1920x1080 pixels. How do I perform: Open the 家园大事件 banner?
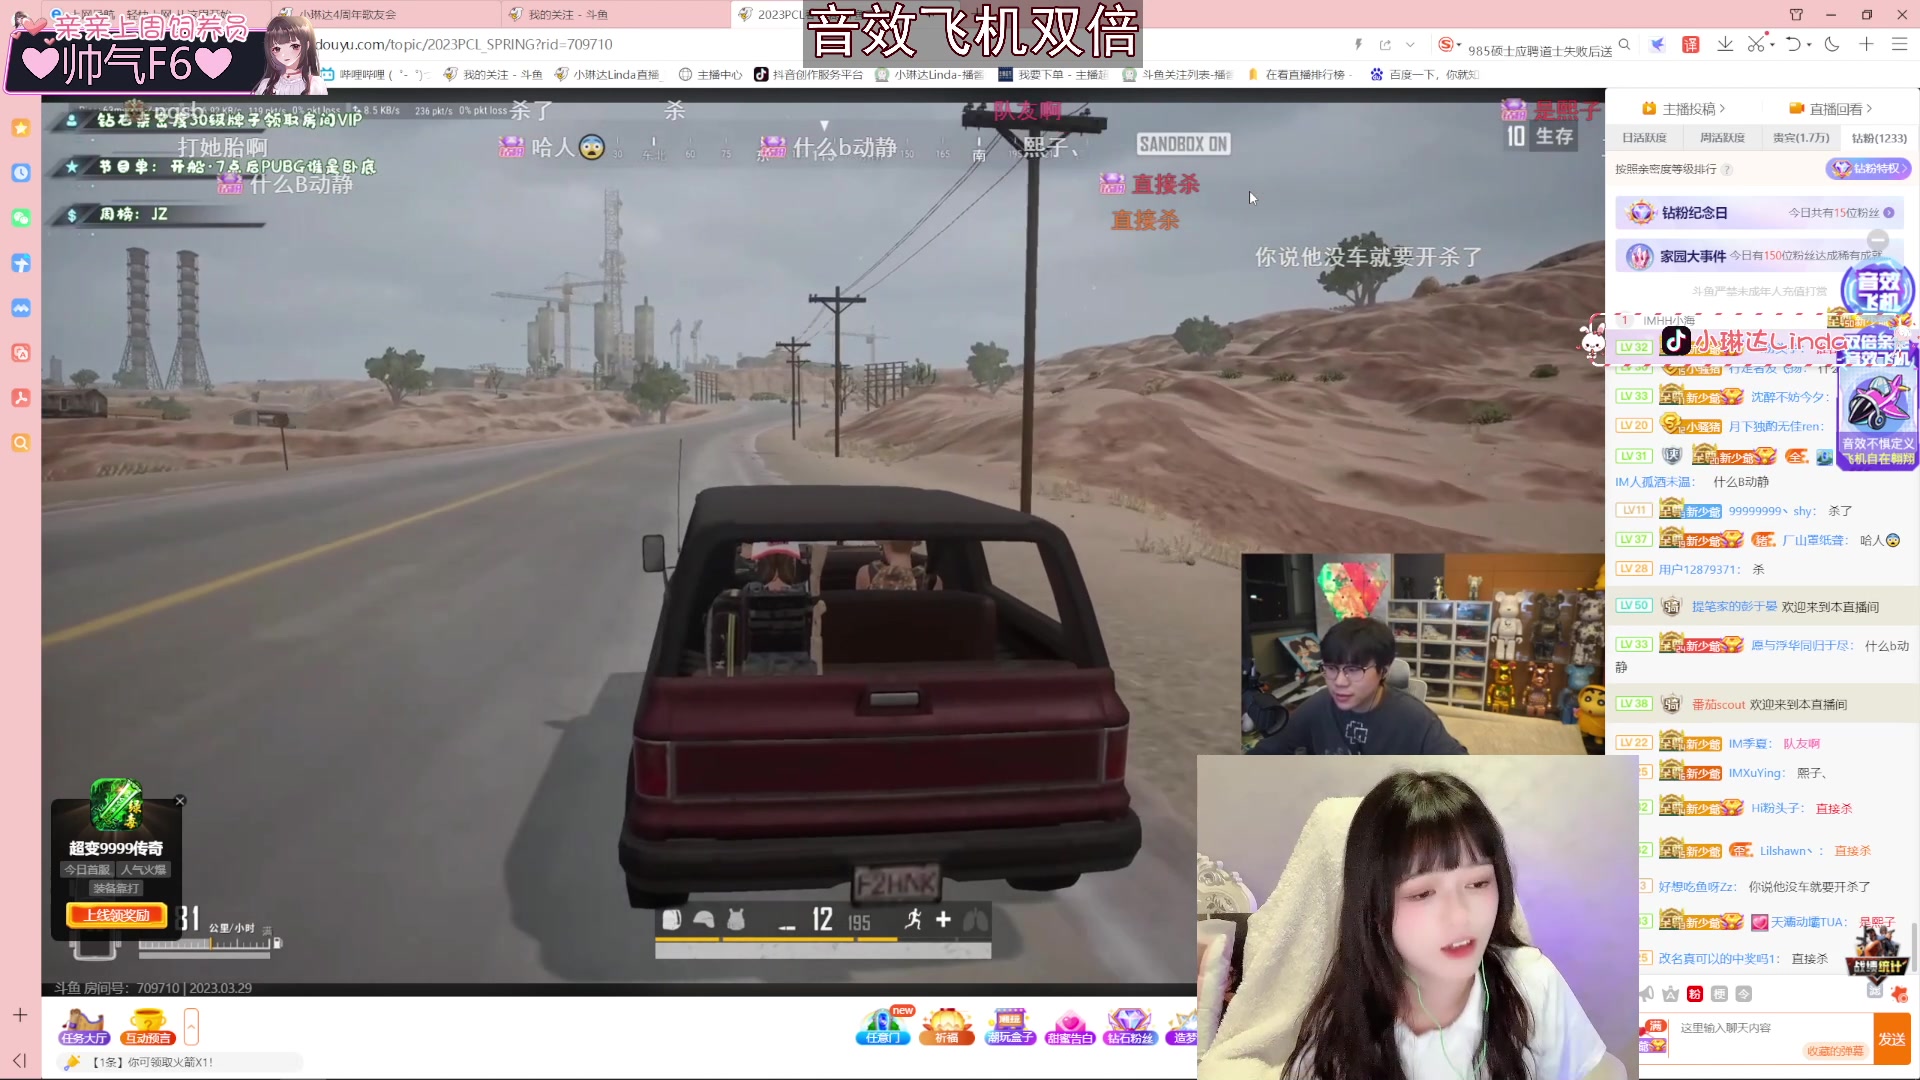click(x=1758, y=256)
